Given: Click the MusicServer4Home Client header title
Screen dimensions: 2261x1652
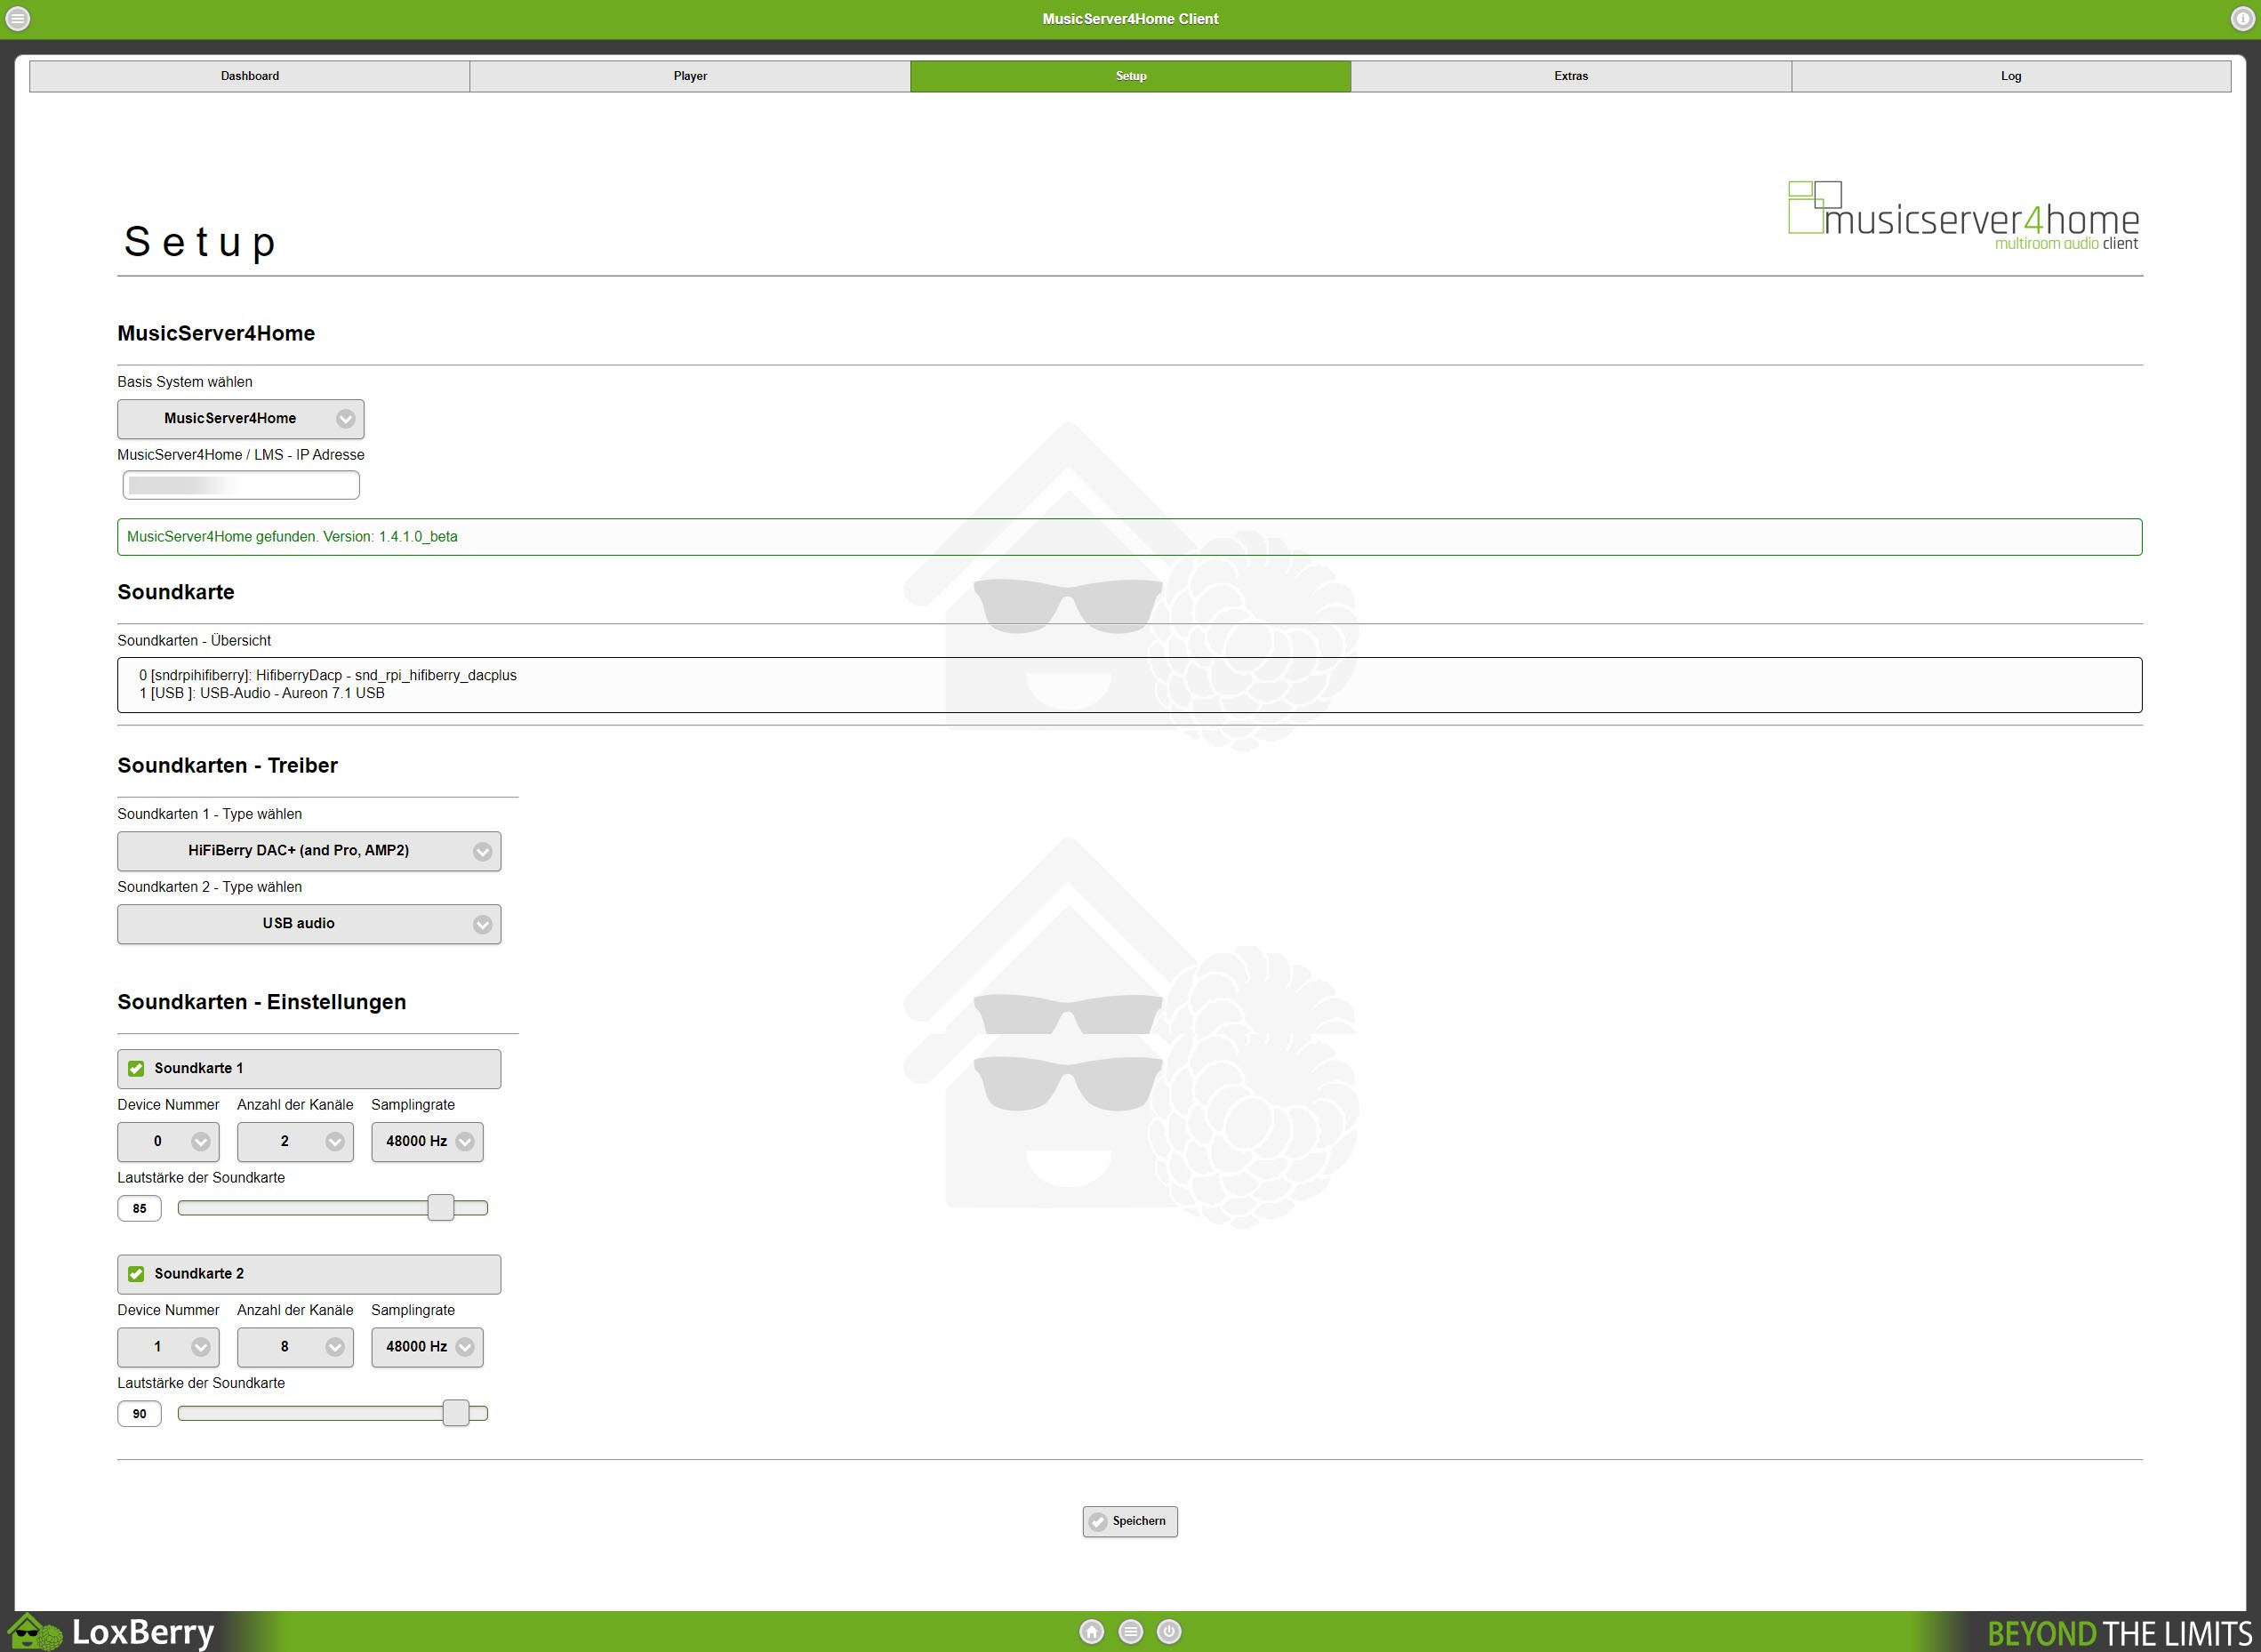Looking at the screenshot, I should click(1130, 19).
